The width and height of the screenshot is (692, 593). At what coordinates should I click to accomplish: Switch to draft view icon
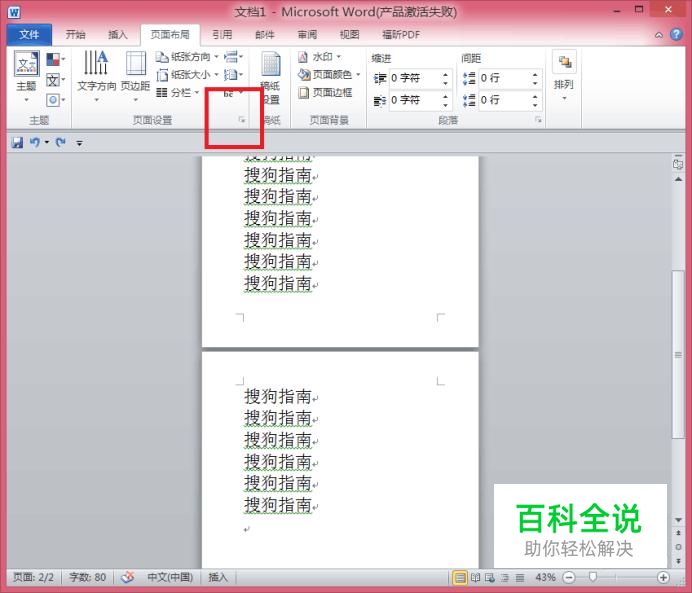coord(520,577)
